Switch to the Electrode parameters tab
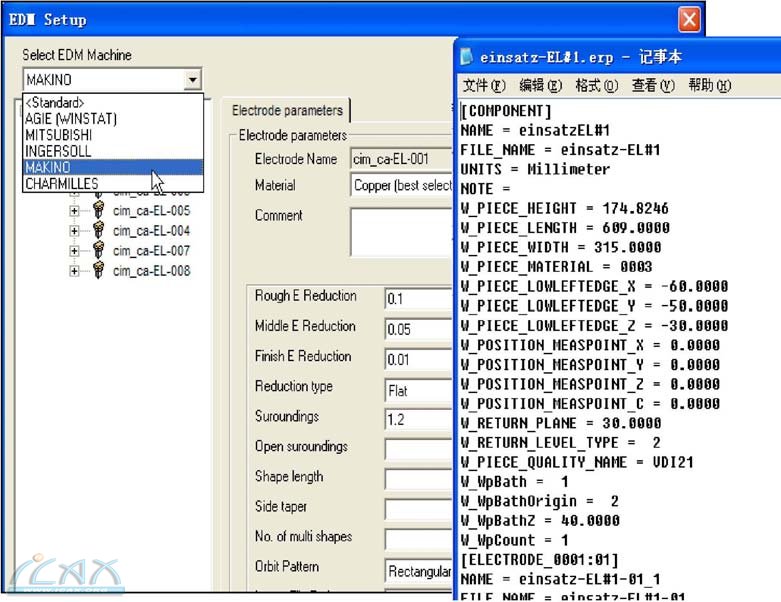Image resolution: width=781 pixels, height=602 pixels. 285,111
